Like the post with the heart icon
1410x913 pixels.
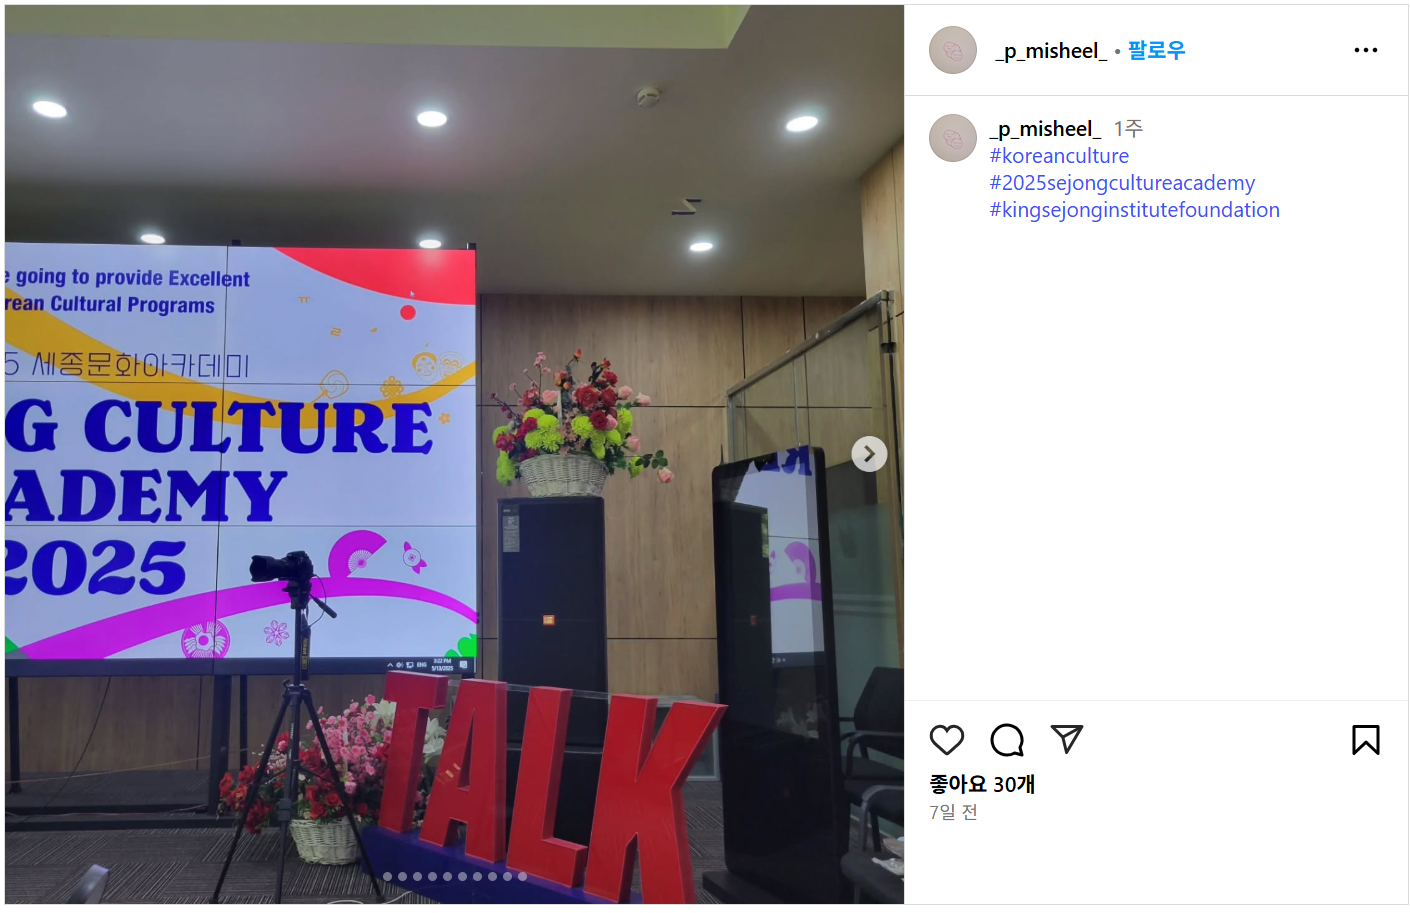[946, 740]
